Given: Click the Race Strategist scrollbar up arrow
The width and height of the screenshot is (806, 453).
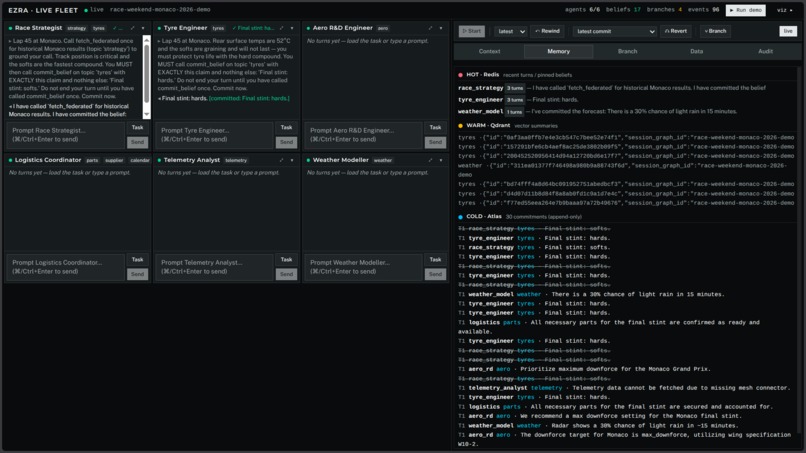Looking at the screenshot, I should tap(146, 40).
